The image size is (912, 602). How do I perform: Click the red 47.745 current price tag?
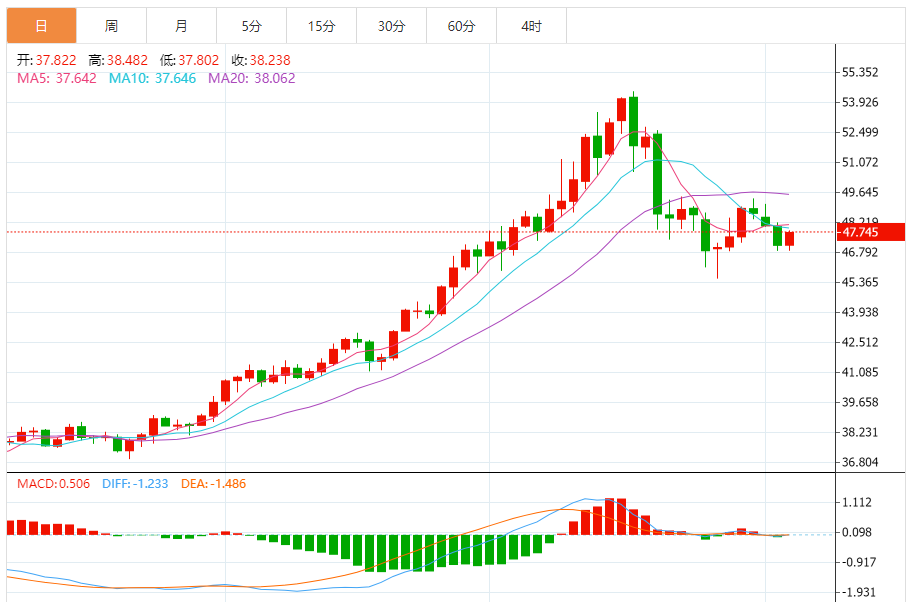pyautogui.click(x=872, y=232)
